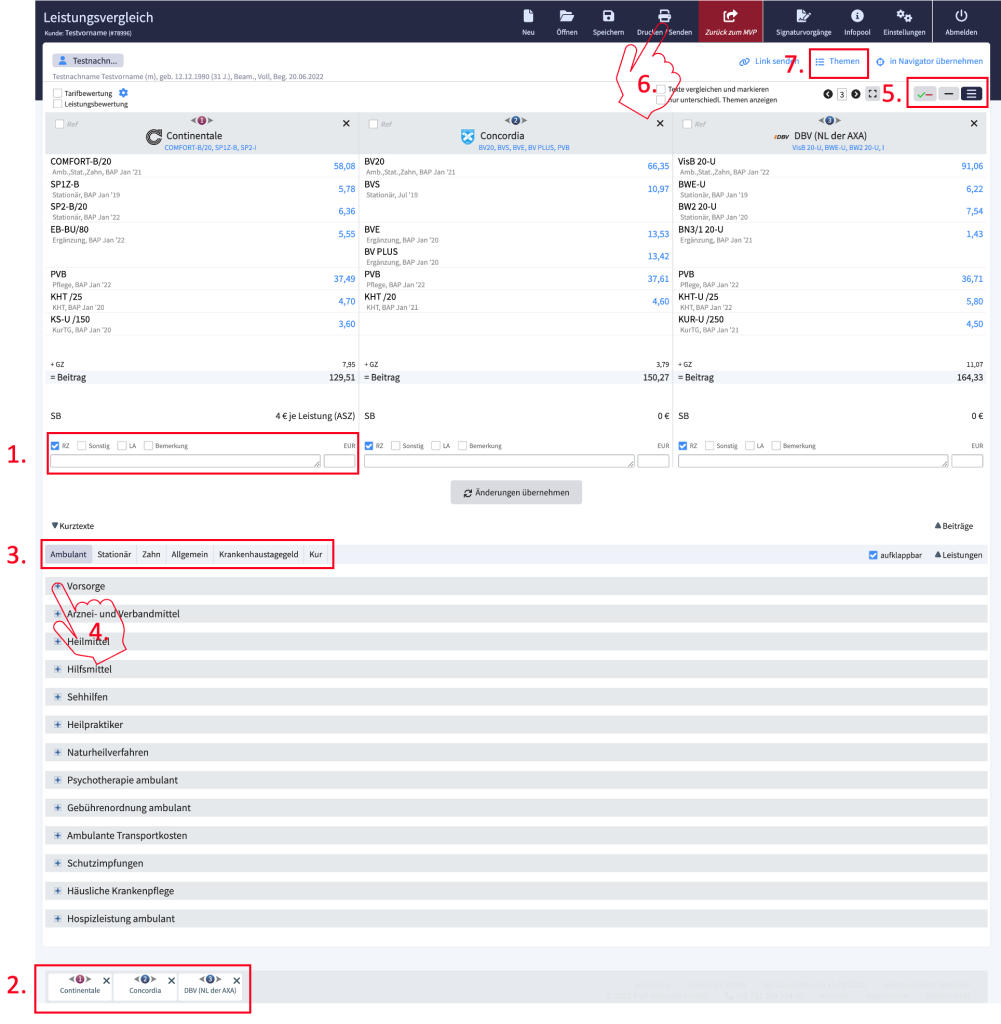Image resolution: width=1001 pixels, height=1024 pixels.
Task: Toggle the fullscreen expand icon
Action: click(x=872, y=94)
